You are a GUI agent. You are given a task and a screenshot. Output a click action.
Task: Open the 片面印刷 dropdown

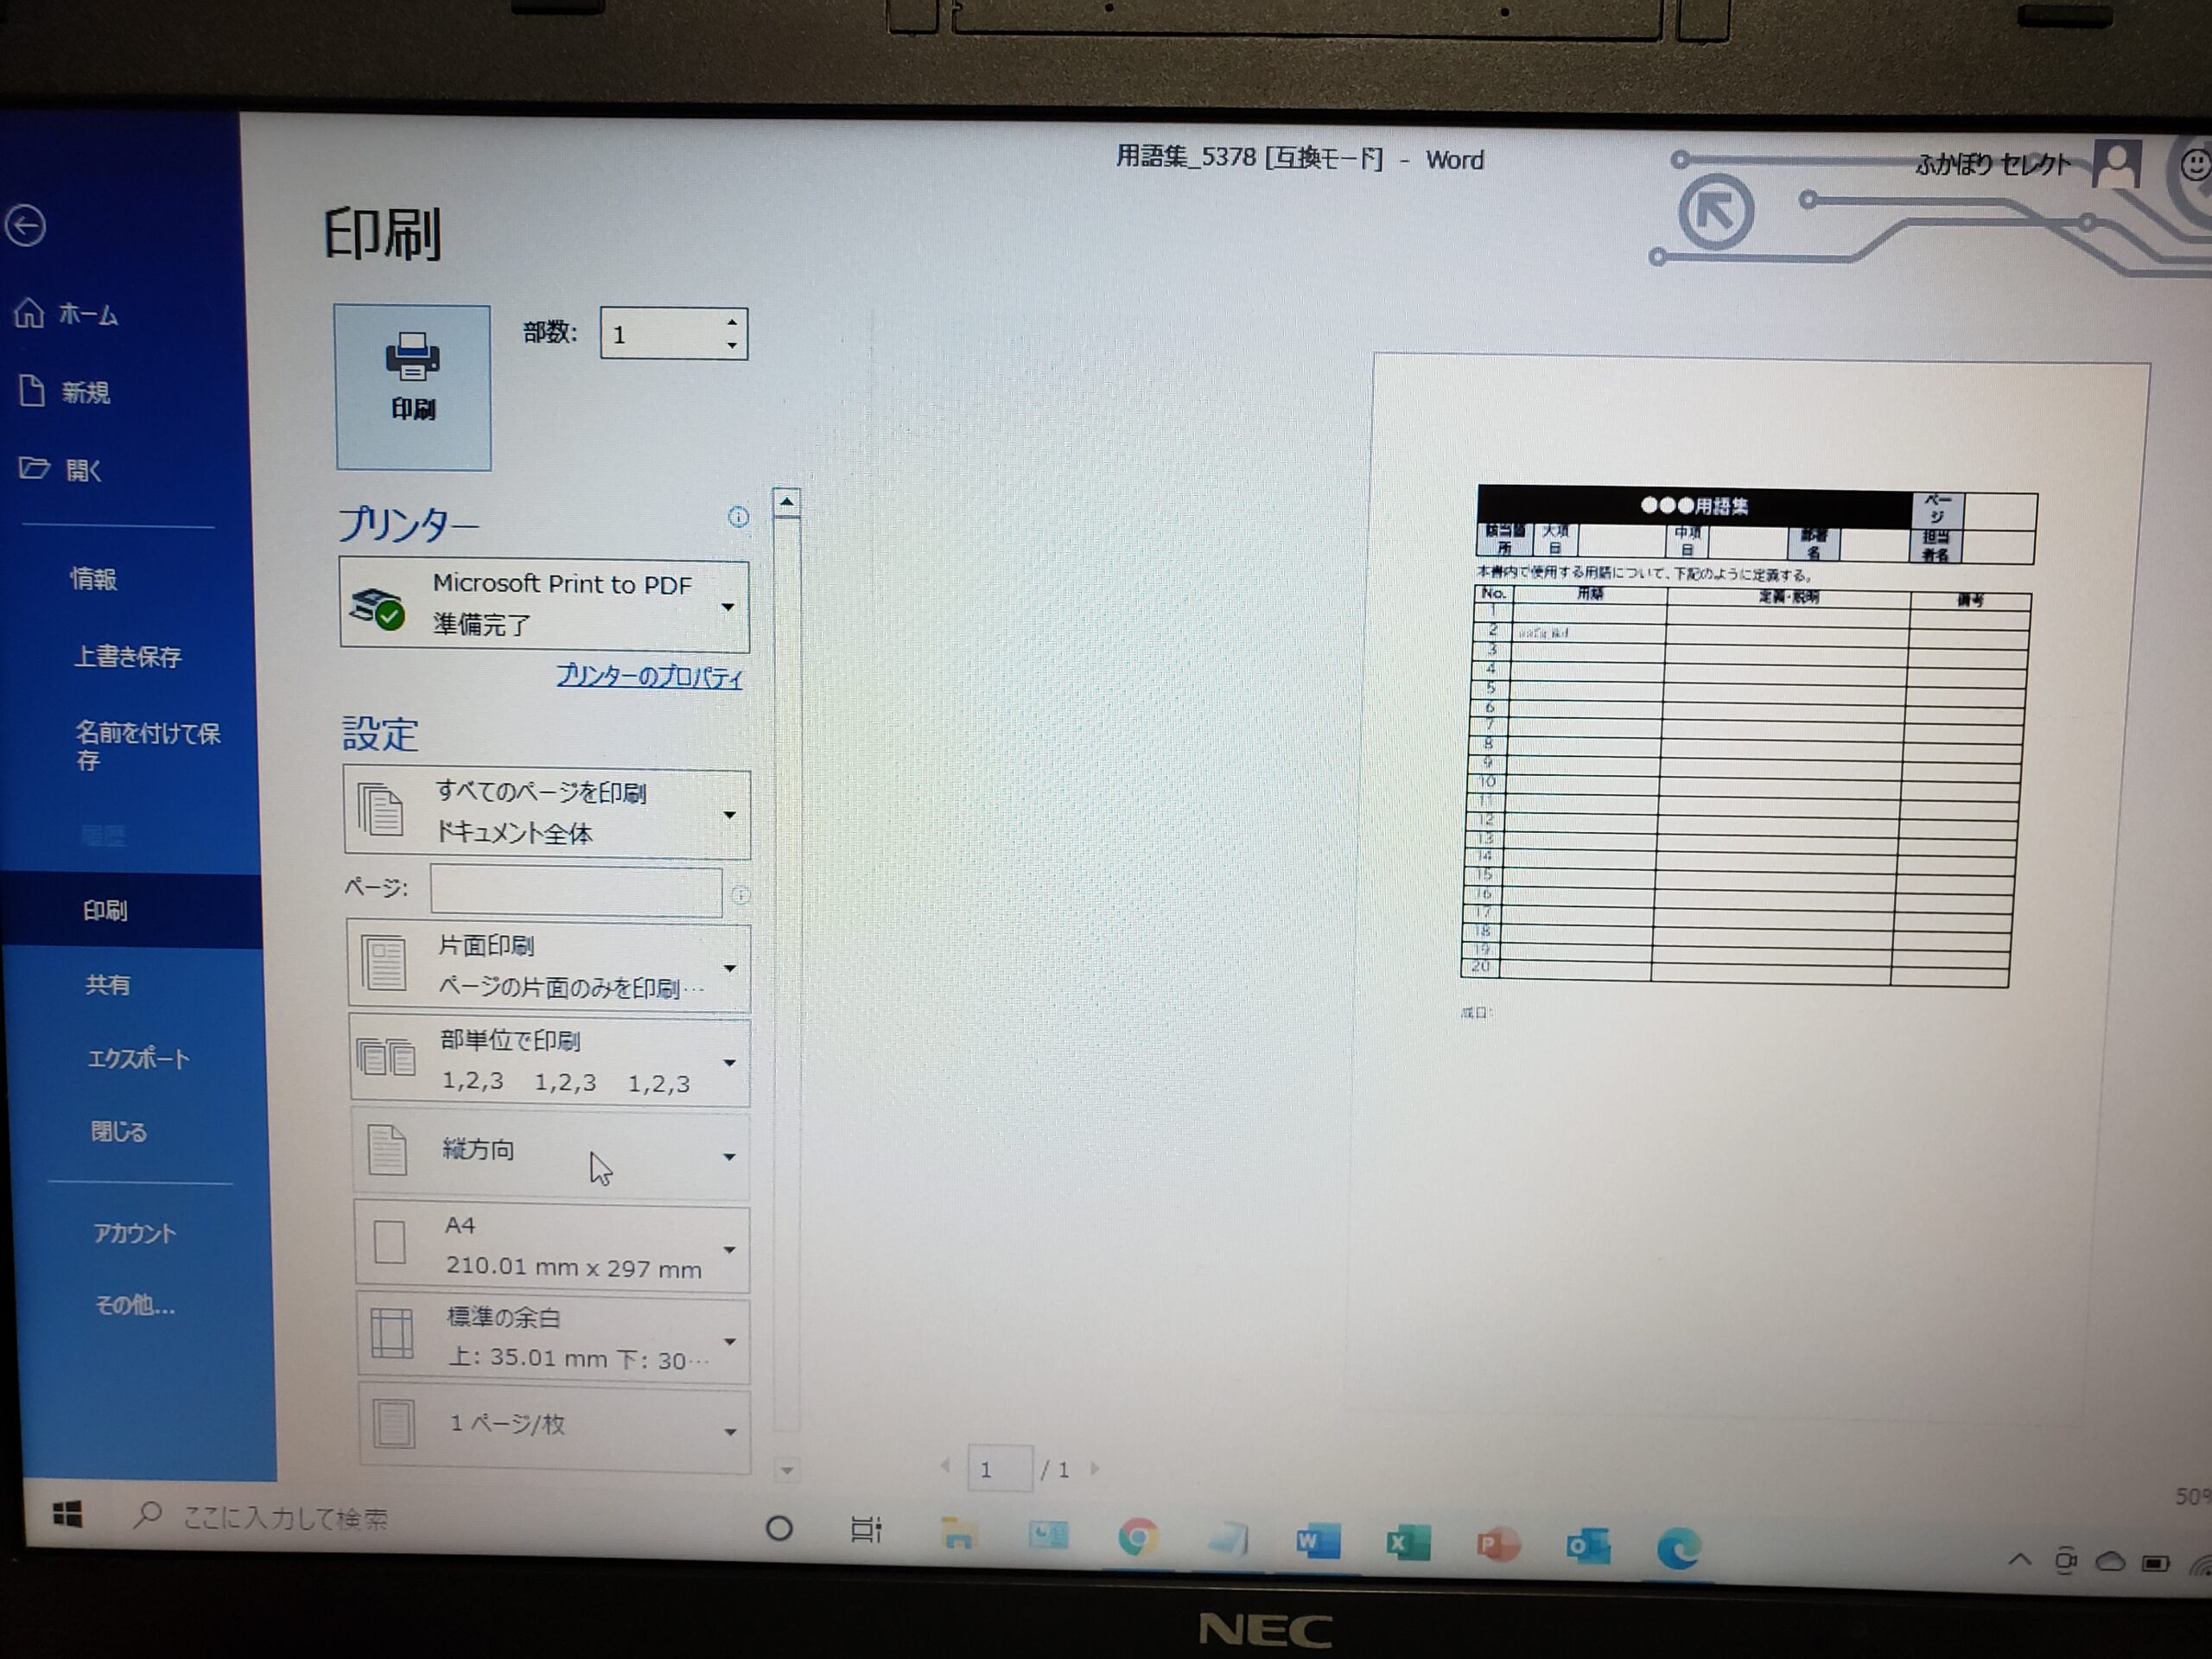click(x=548, y=966)
